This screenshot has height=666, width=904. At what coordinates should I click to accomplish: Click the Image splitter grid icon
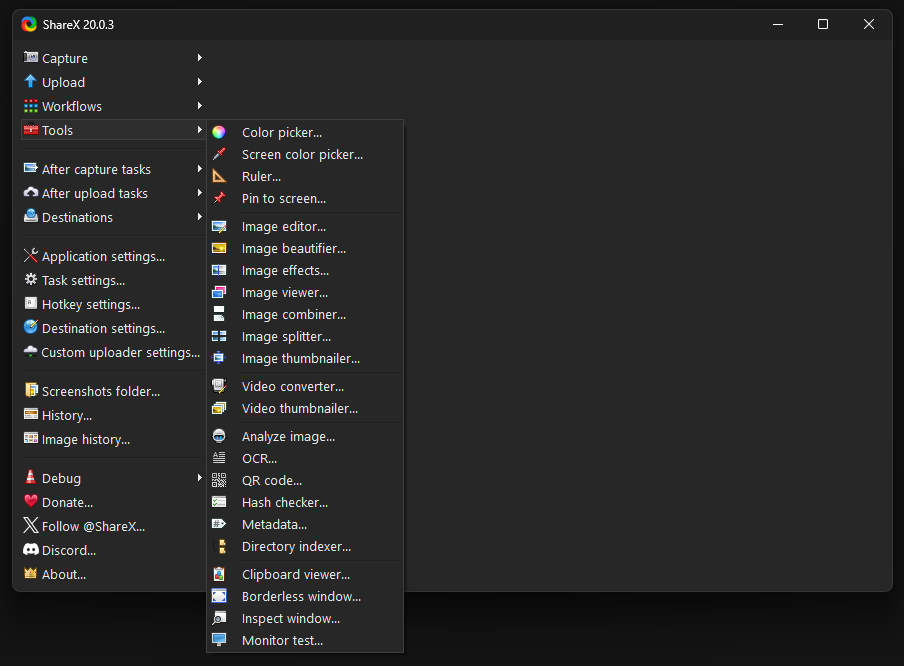[x=219, y=336]
